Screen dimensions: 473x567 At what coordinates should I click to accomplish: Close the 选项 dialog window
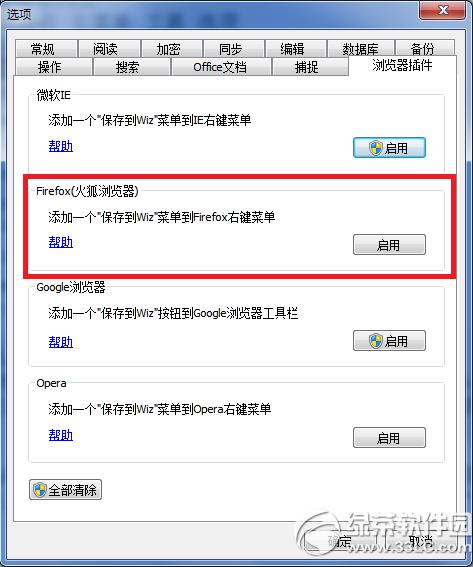point(442,10)
